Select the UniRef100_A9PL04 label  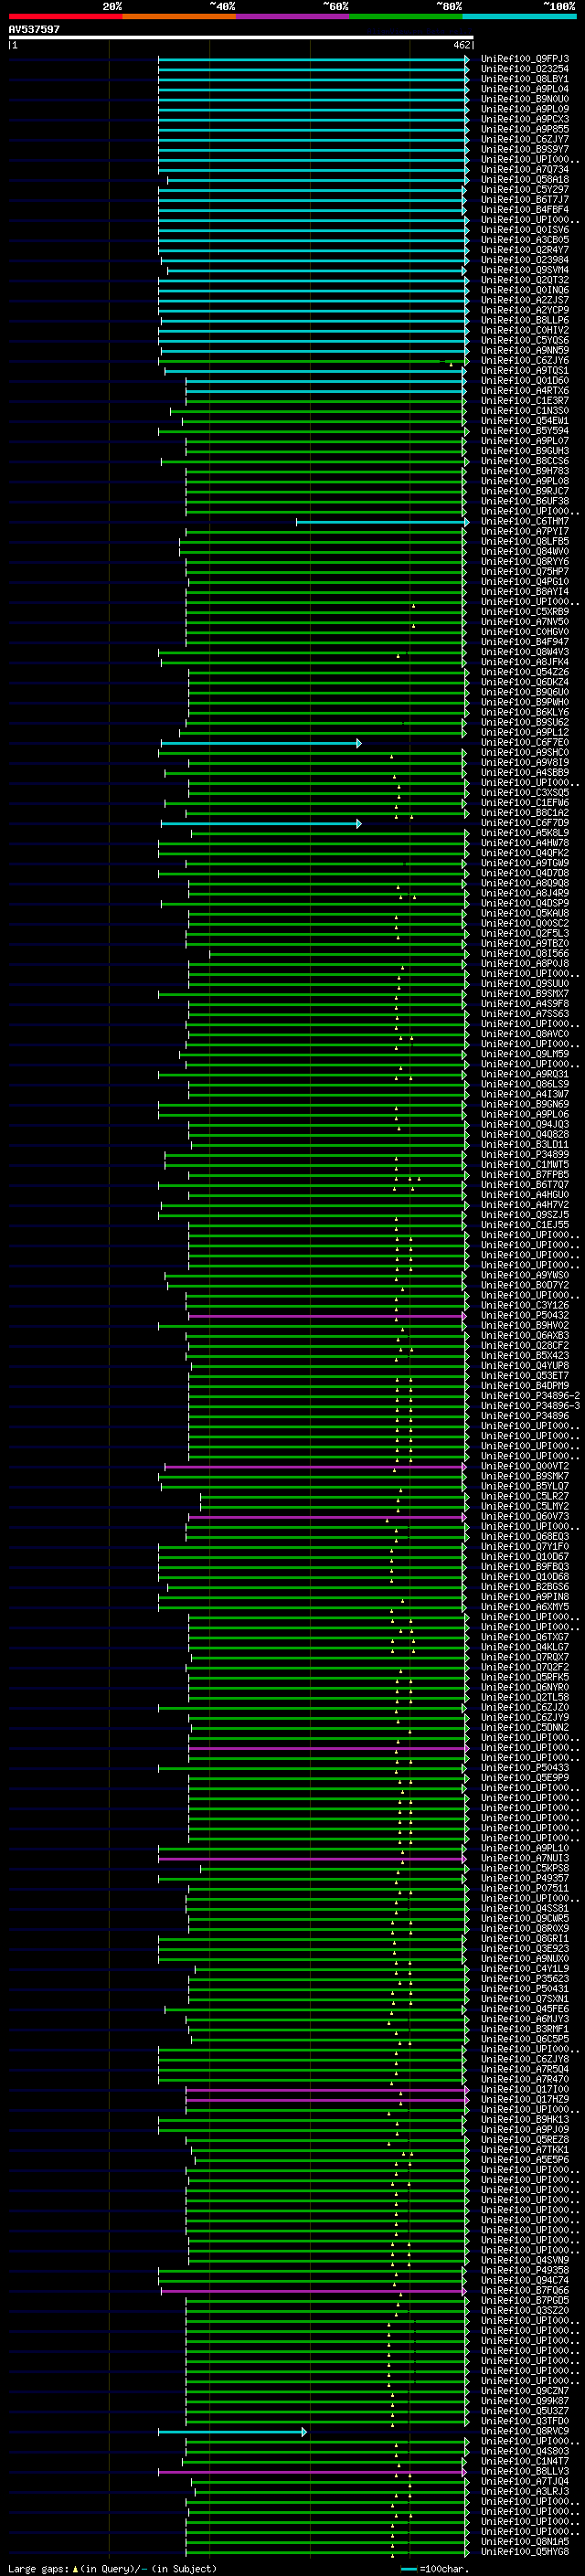pyautogui.click(x=524, y=89)
